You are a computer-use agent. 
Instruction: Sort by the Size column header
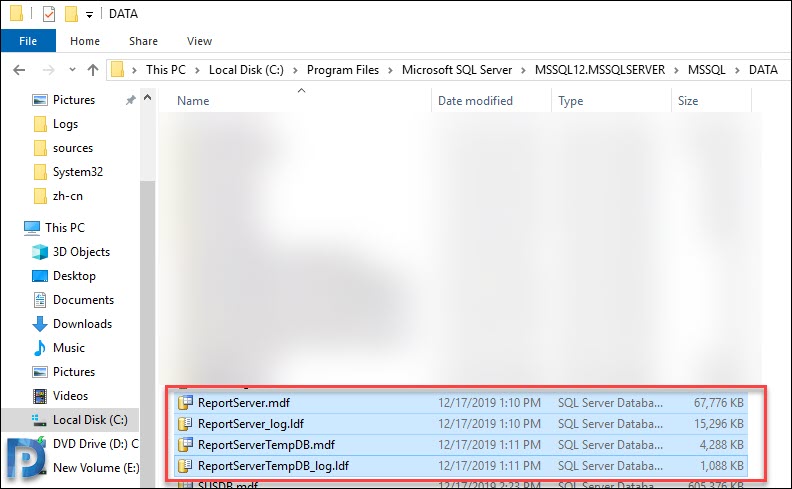712,101
